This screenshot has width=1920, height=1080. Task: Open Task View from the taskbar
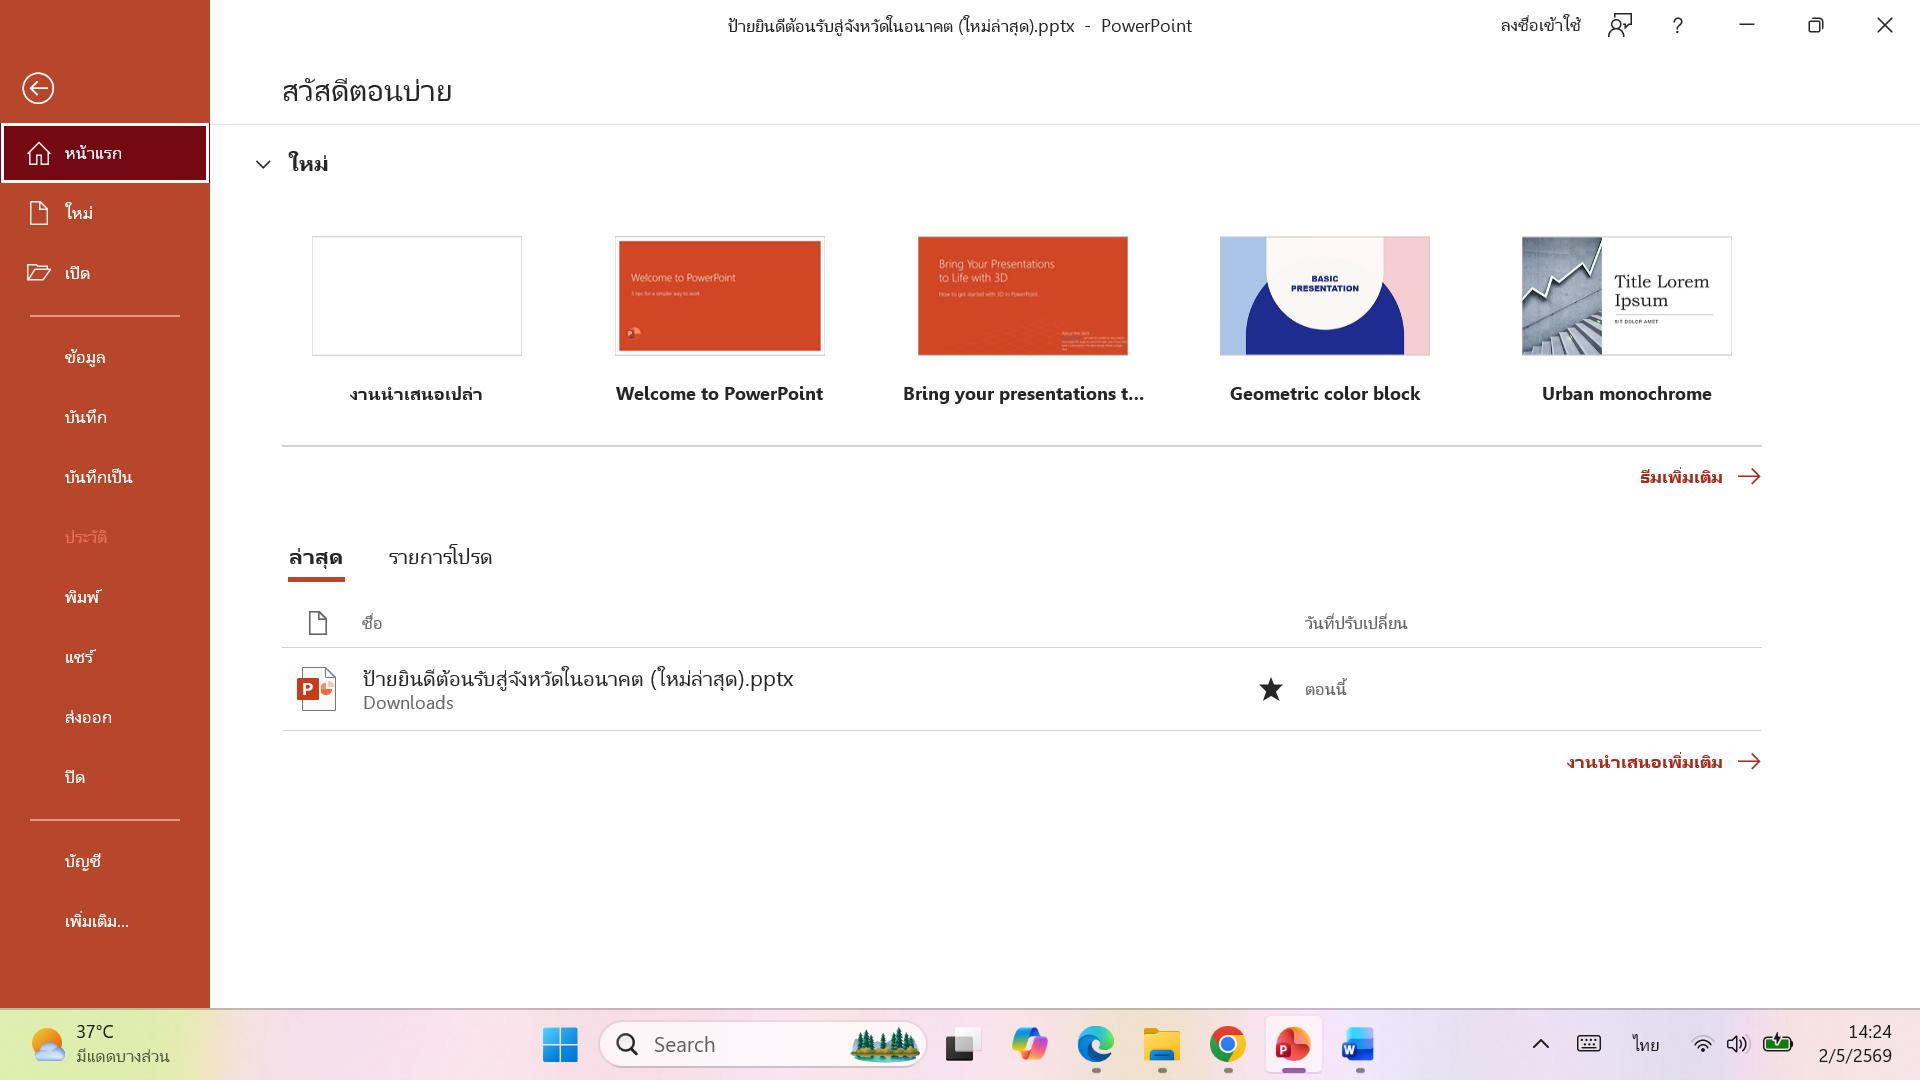pos(963,1045)
